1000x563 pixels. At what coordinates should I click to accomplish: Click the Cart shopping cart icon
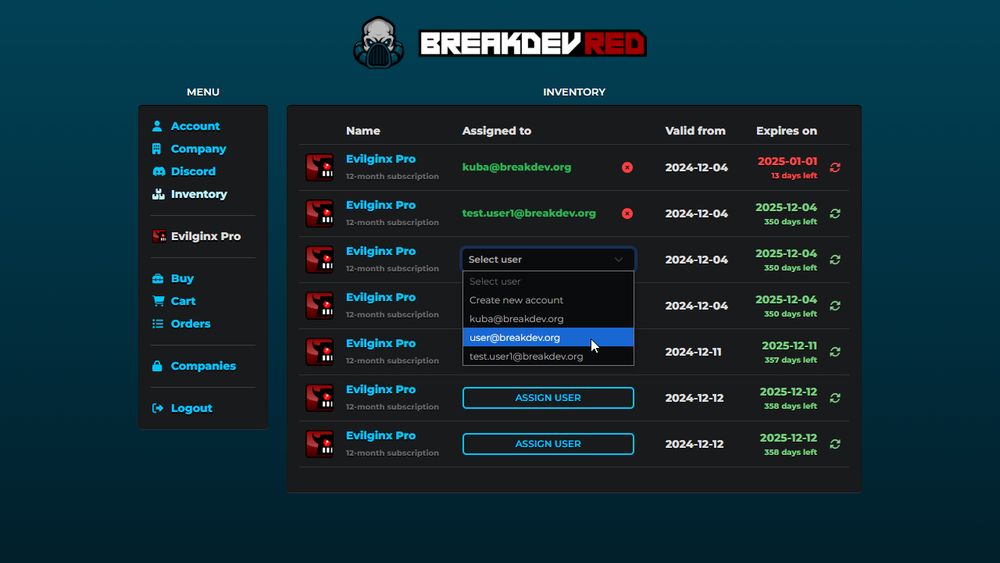click(158, 301)
